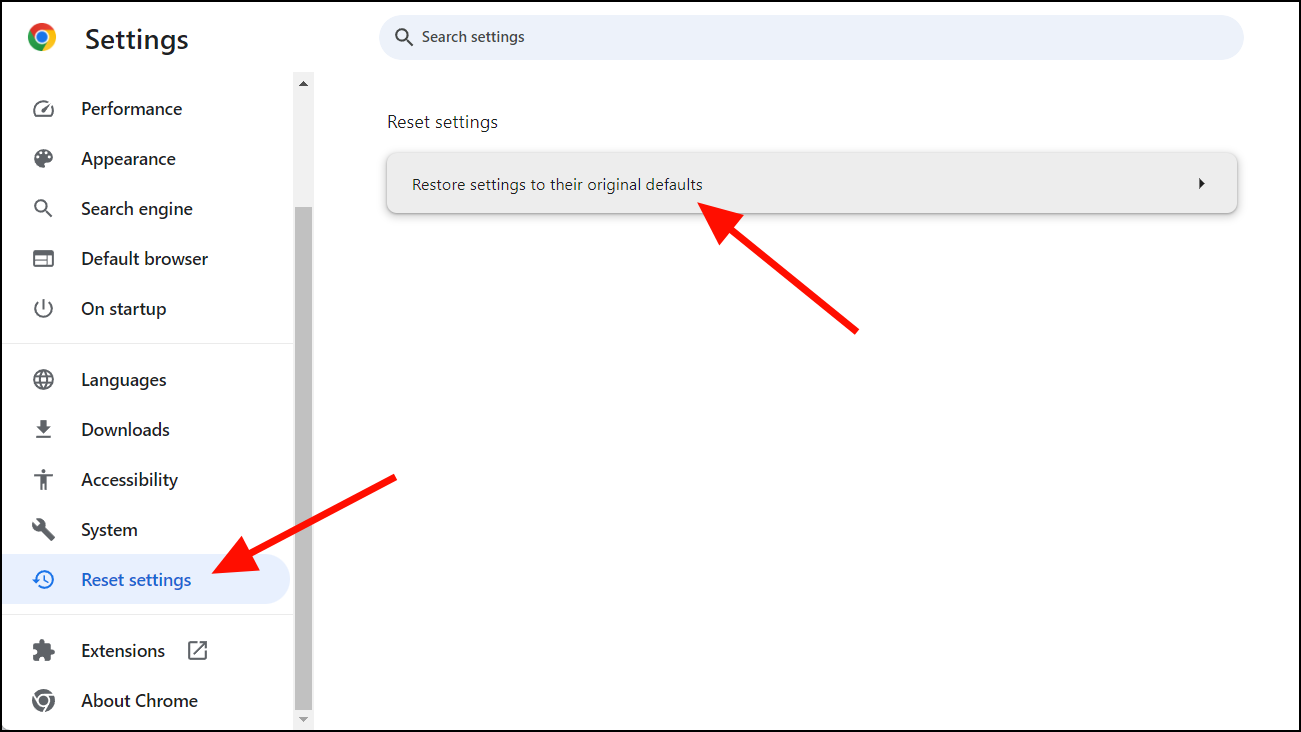Screen dimensions: 1301x732
Task: Select the System wrench icon
Action: pos(44,529)
